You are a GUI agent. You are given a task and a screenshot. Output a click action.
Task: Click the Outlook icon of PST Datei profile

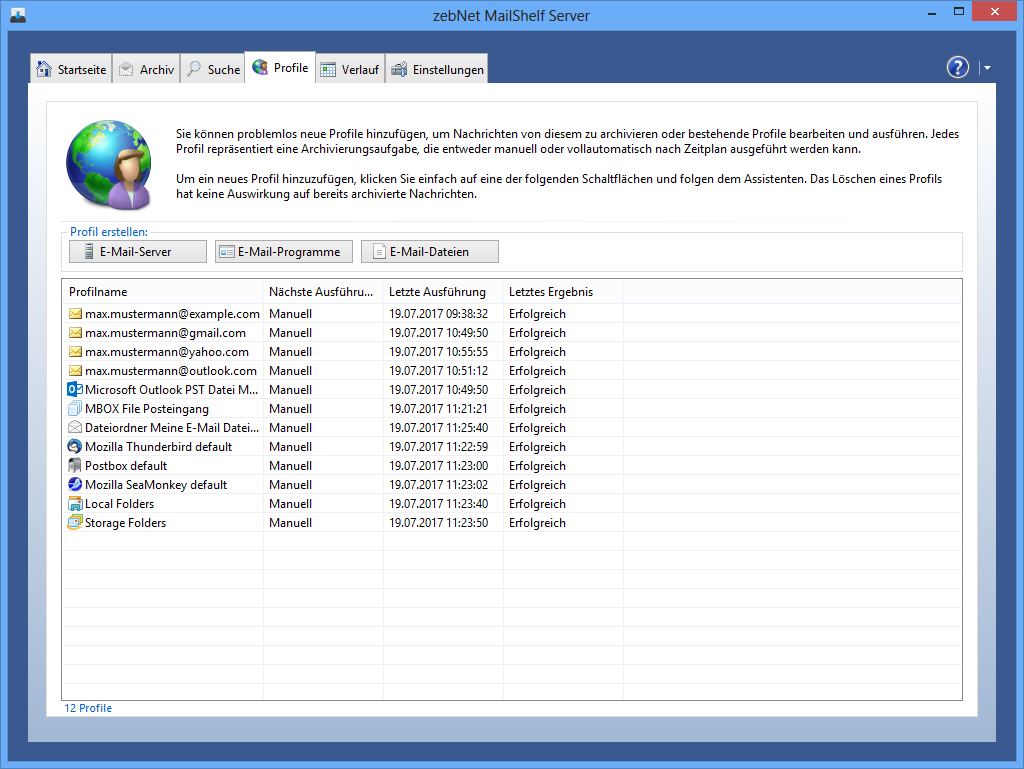point(75,390)
